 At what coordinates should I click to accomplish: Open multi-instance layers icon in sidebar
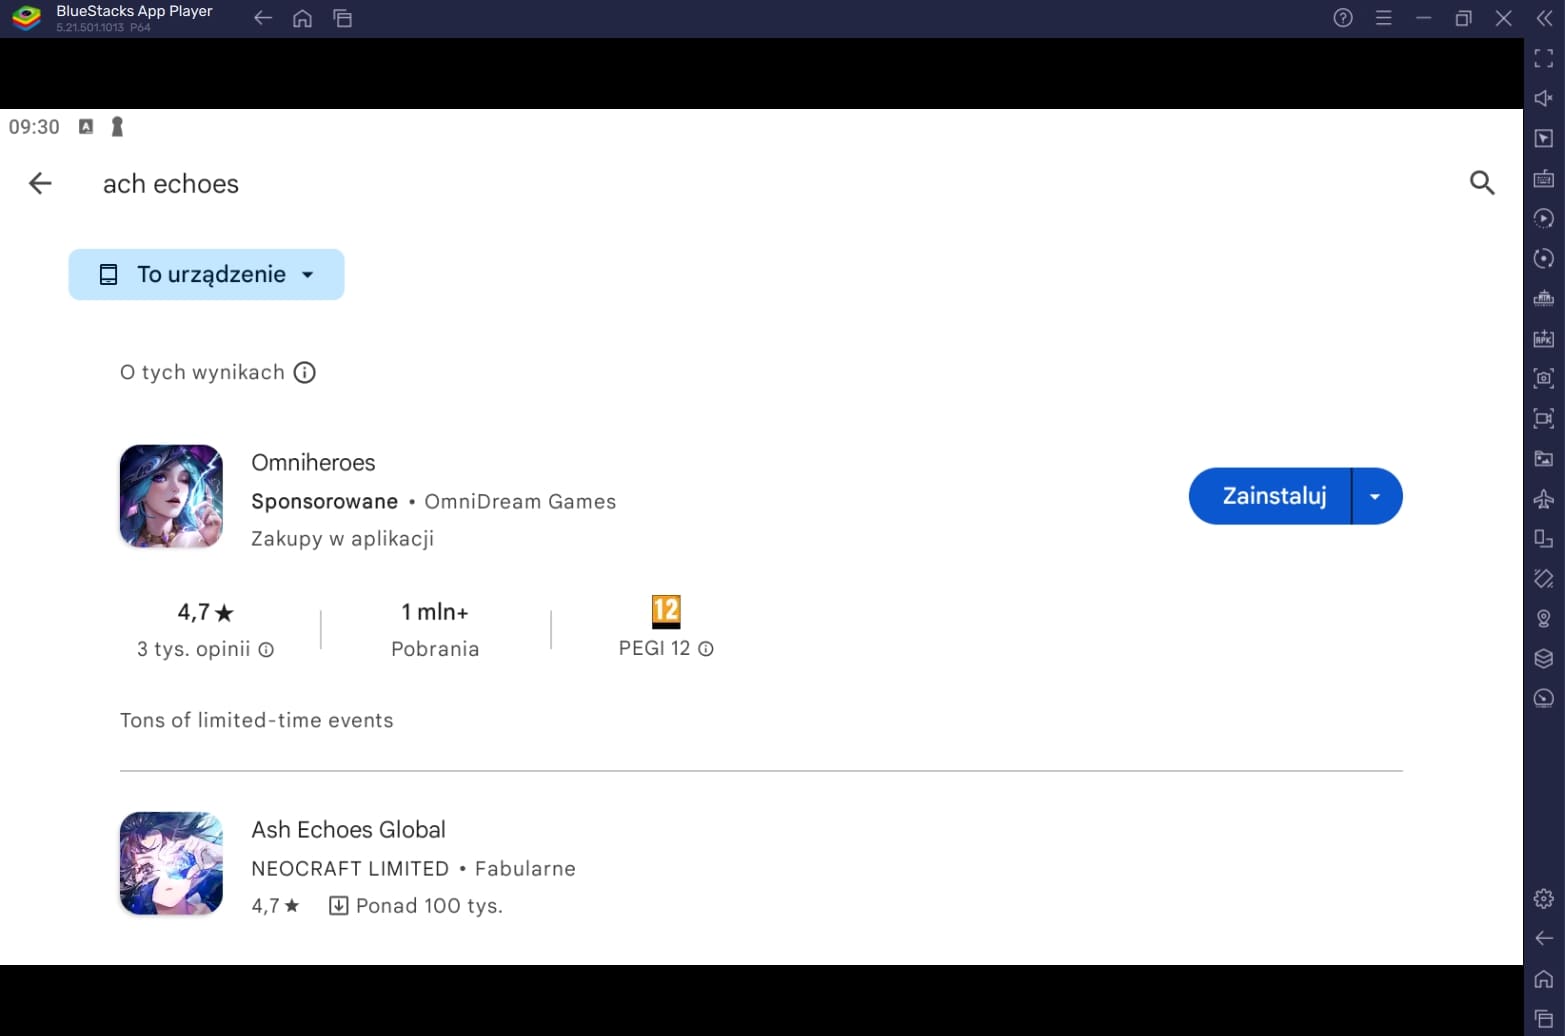[1544, 658]
